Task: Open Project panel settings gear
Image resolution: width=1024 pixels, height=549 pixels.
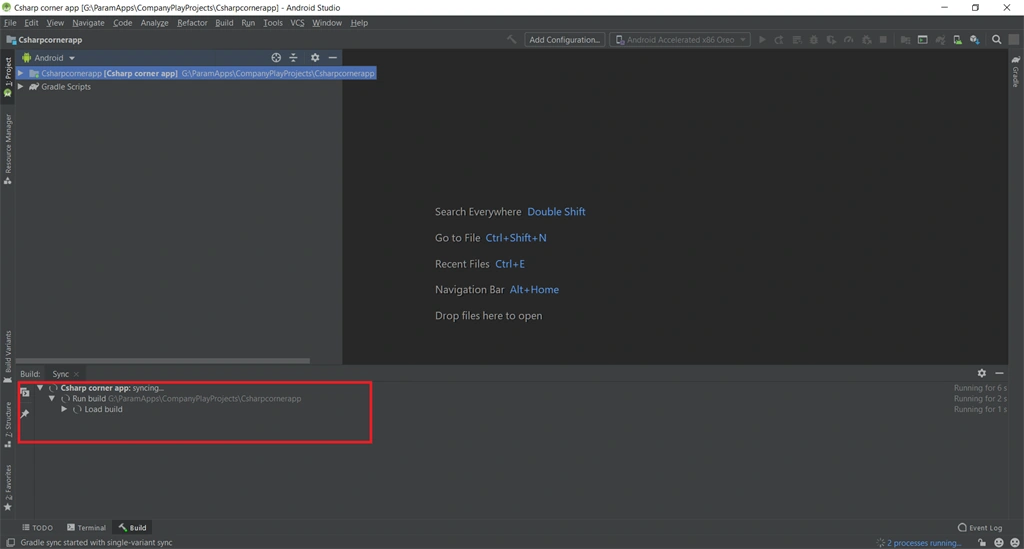Action: click(315, 57)
